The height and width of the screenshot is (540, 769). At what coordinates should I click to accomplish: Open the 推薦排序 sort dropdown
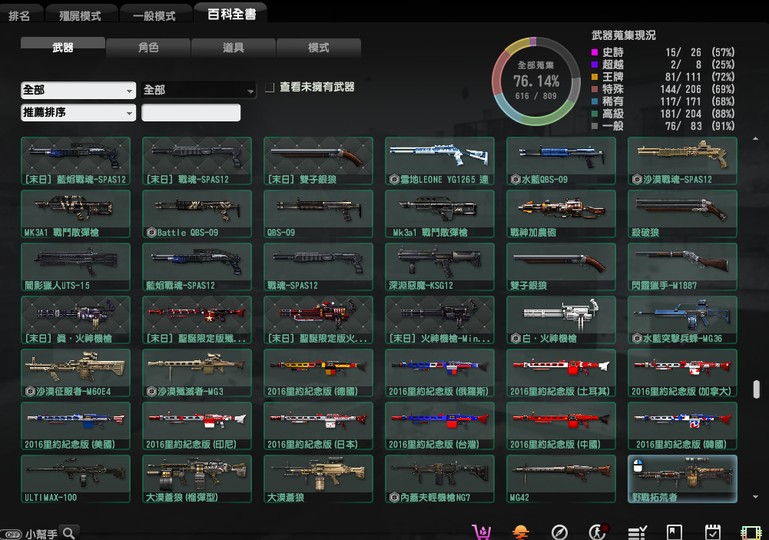tap(78, 113)
